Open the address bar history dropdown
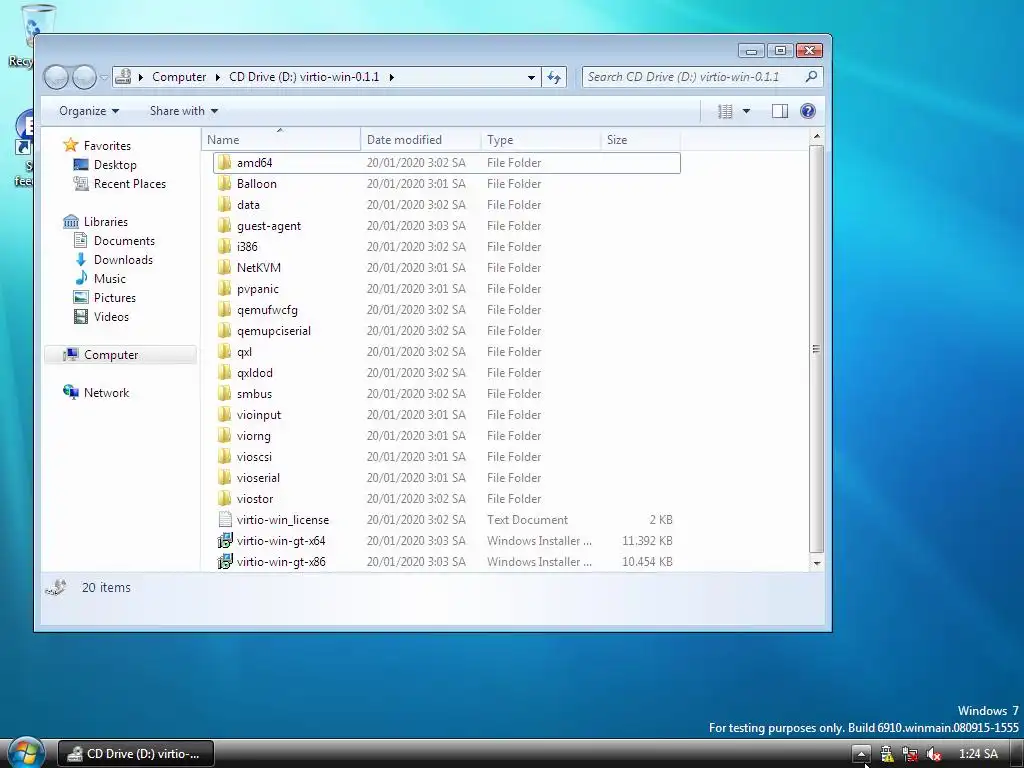This screenshot has height=768, width=1024. point(532,77)
